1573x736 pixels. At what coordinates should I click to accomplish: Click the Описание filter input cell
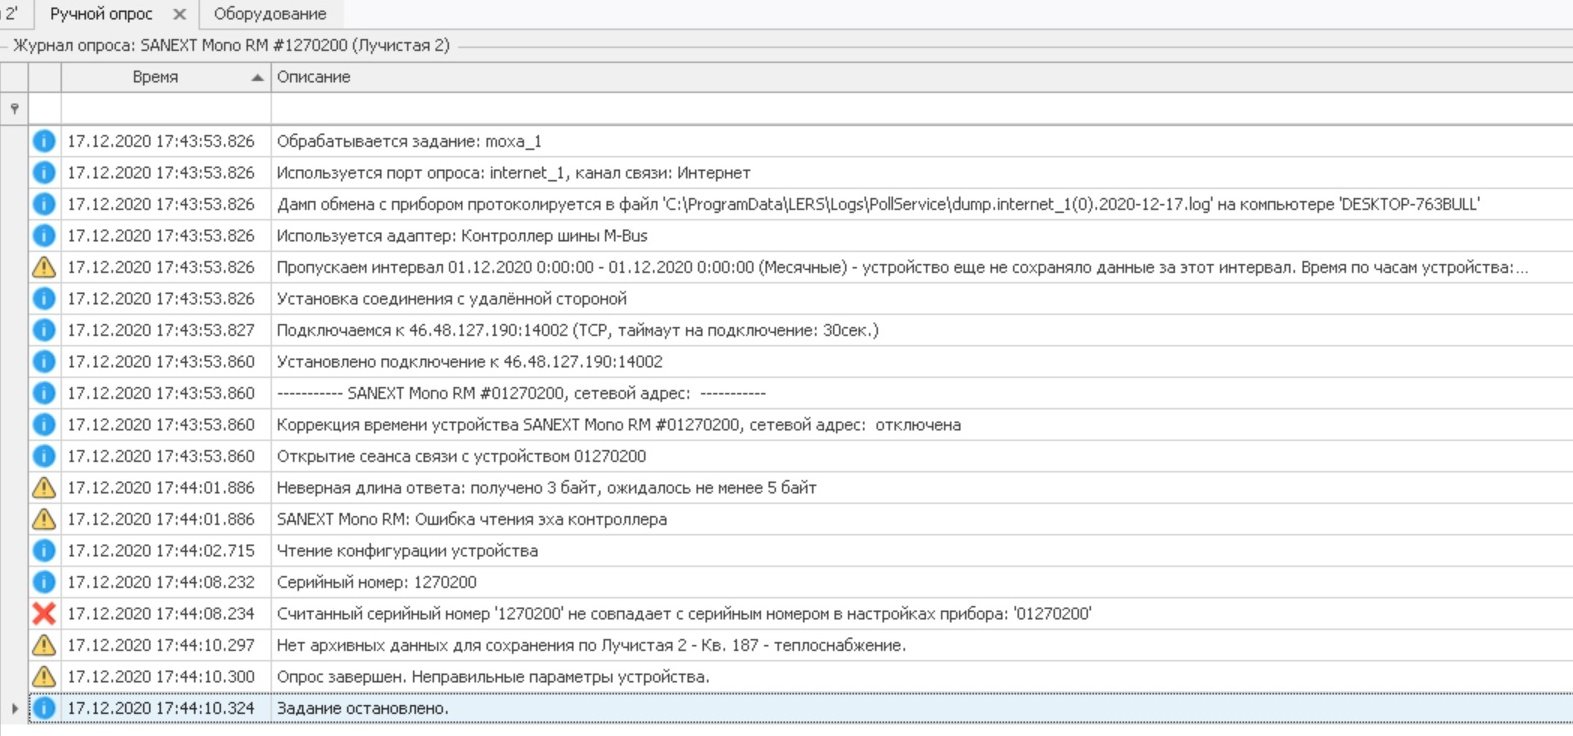point(921,108)
